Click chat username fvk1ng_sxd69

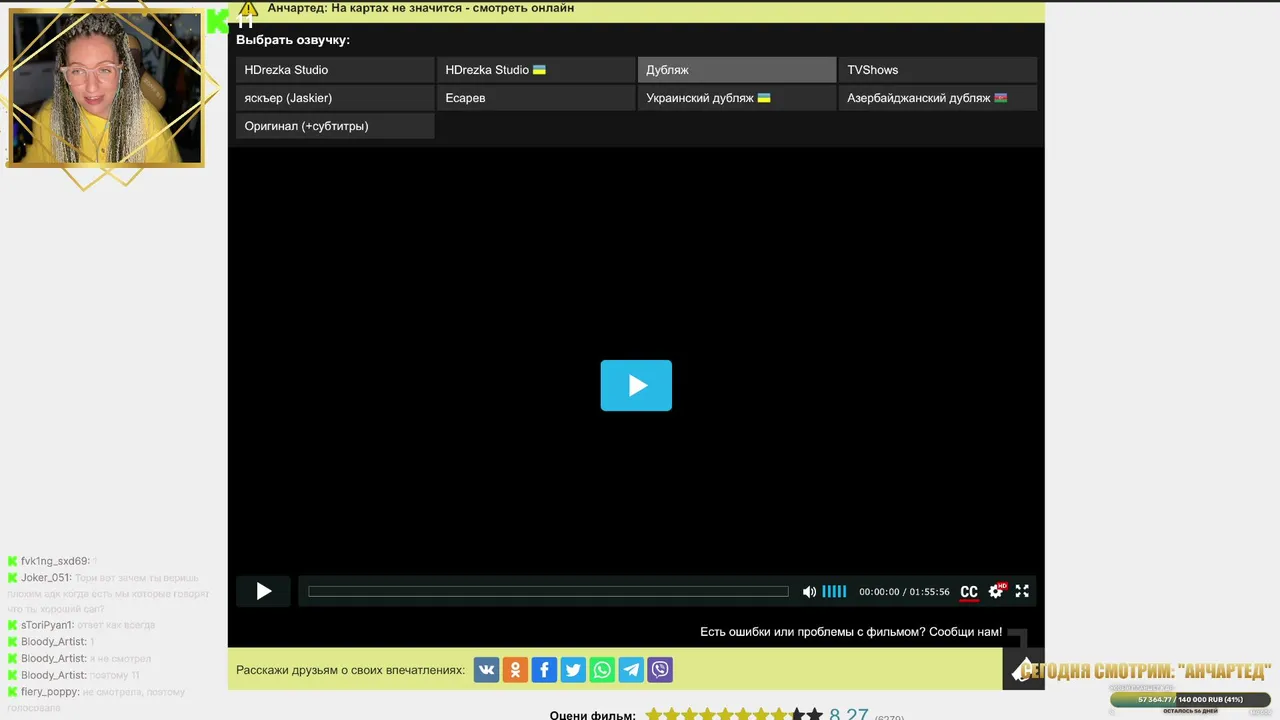[55, 561]
